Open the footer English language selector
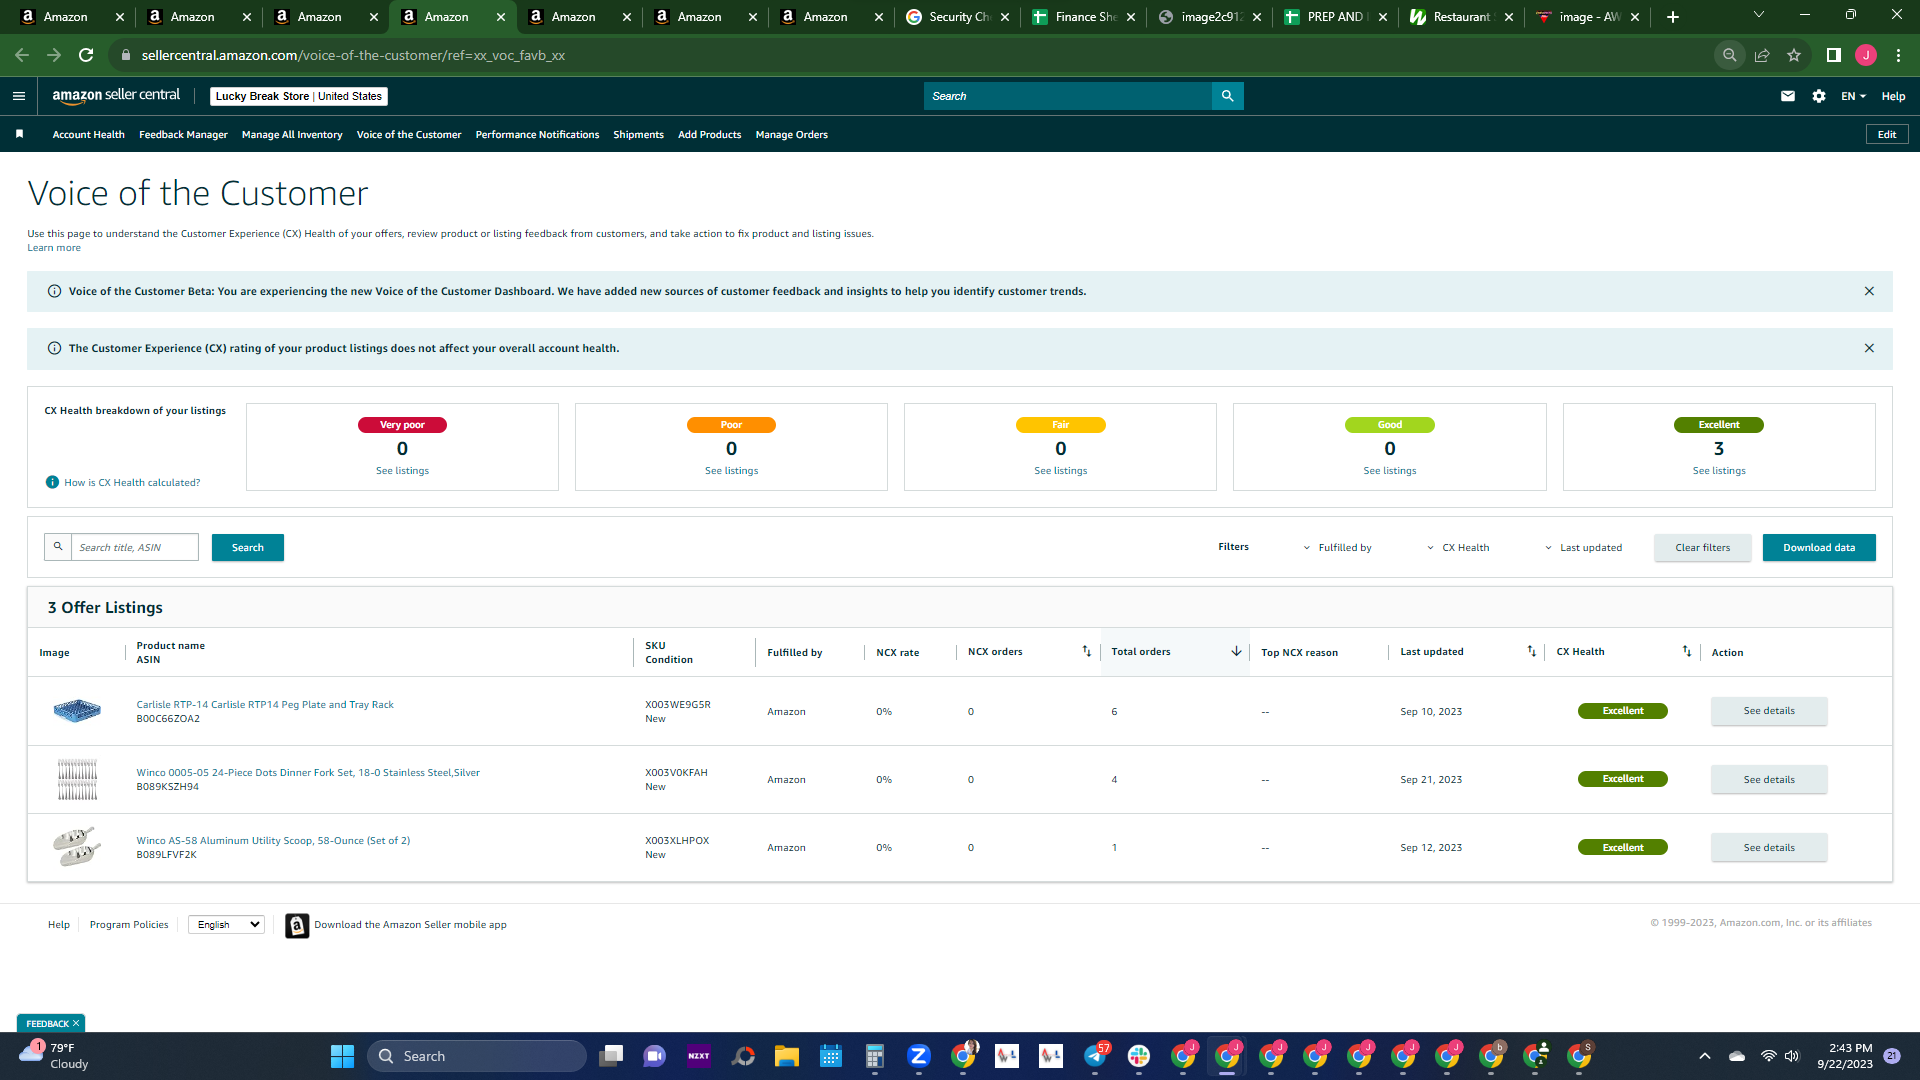This screenshot has height=1080, width=1920. pos(227,925)
